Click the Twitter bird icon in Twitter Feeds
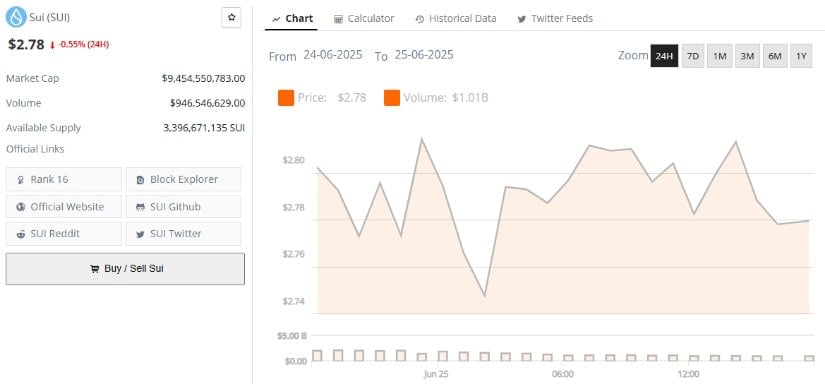Viewport: 825px width, 384px height. 521,19
